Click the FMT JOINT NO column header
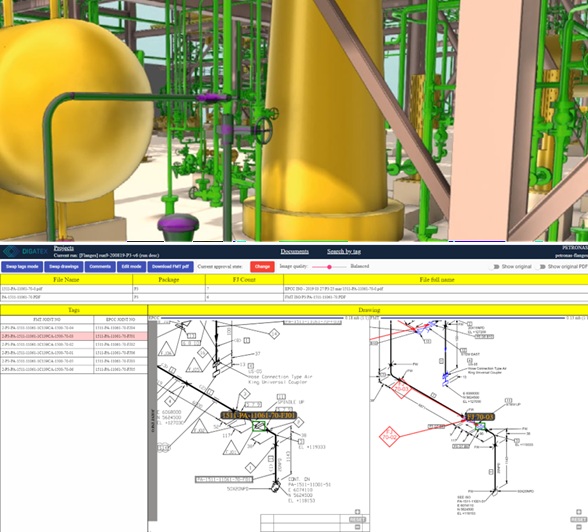 (x=47, y=320)
